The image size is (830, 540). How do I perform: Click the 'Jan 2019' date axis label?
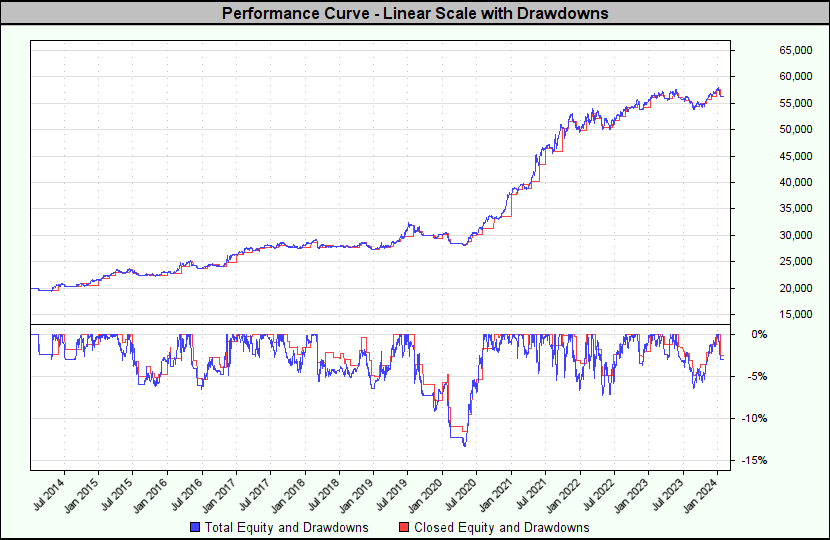357,495
